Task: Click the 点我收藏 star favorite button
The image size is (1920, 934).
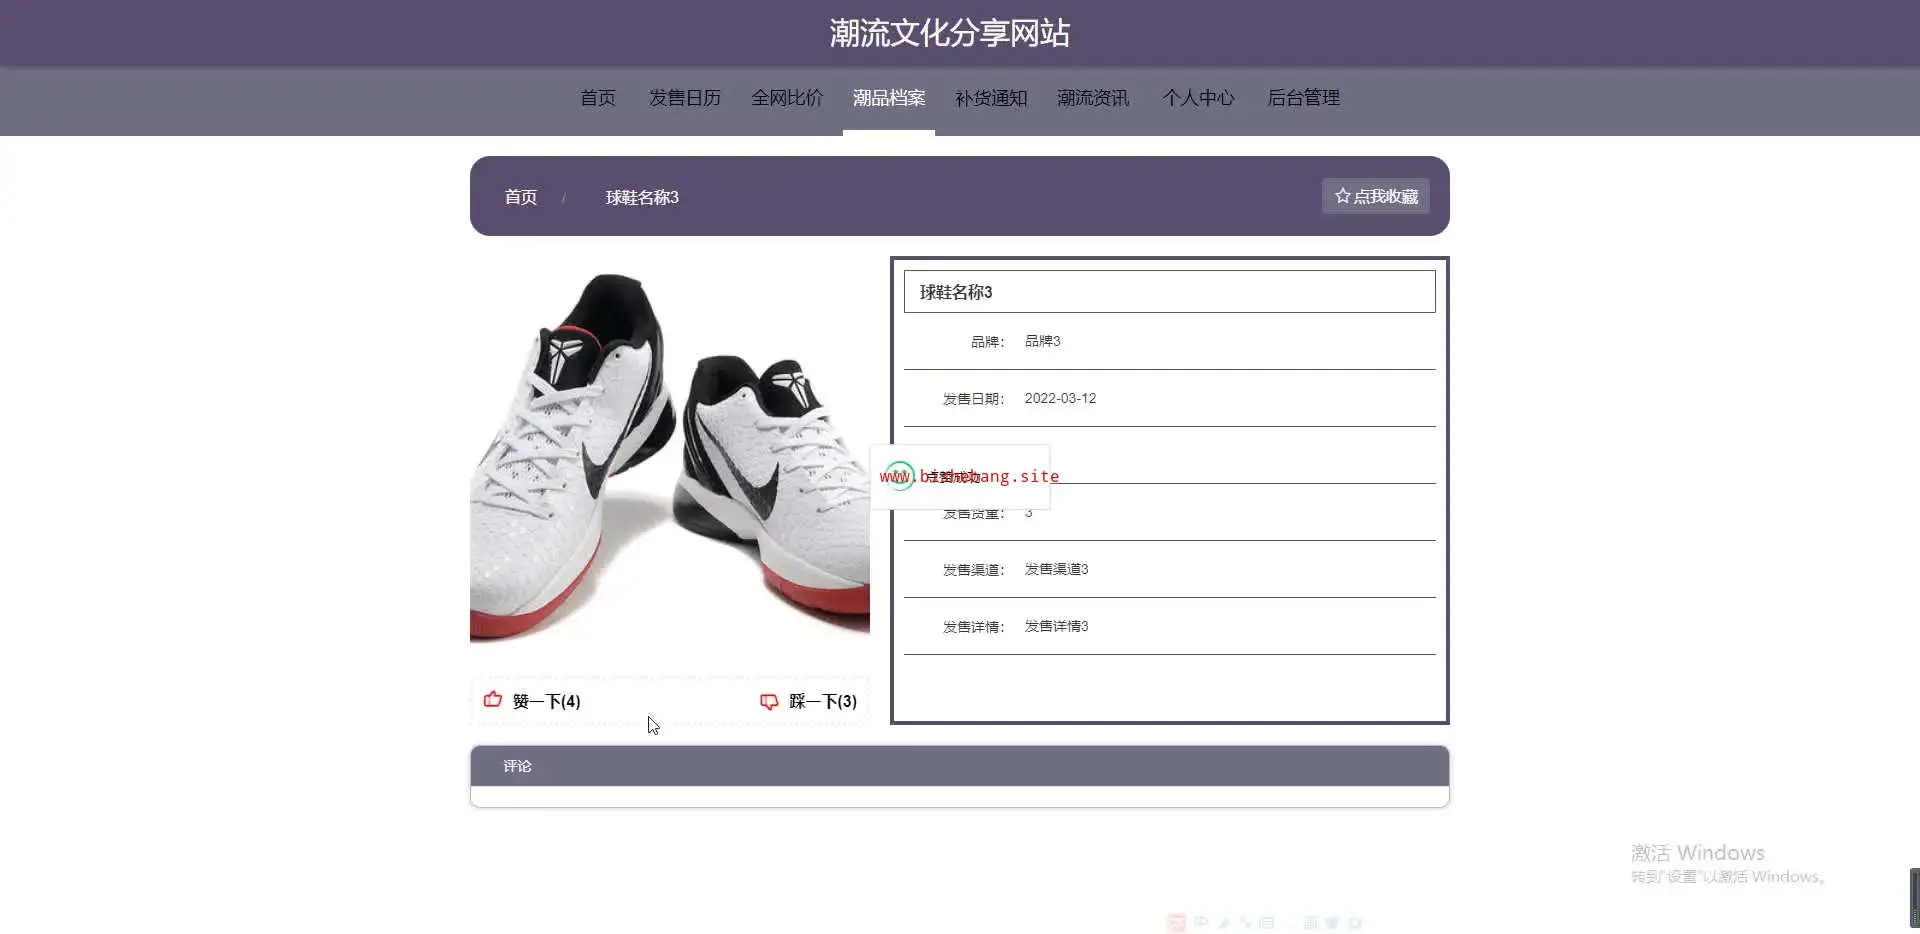Action: tap(1376, 196)
